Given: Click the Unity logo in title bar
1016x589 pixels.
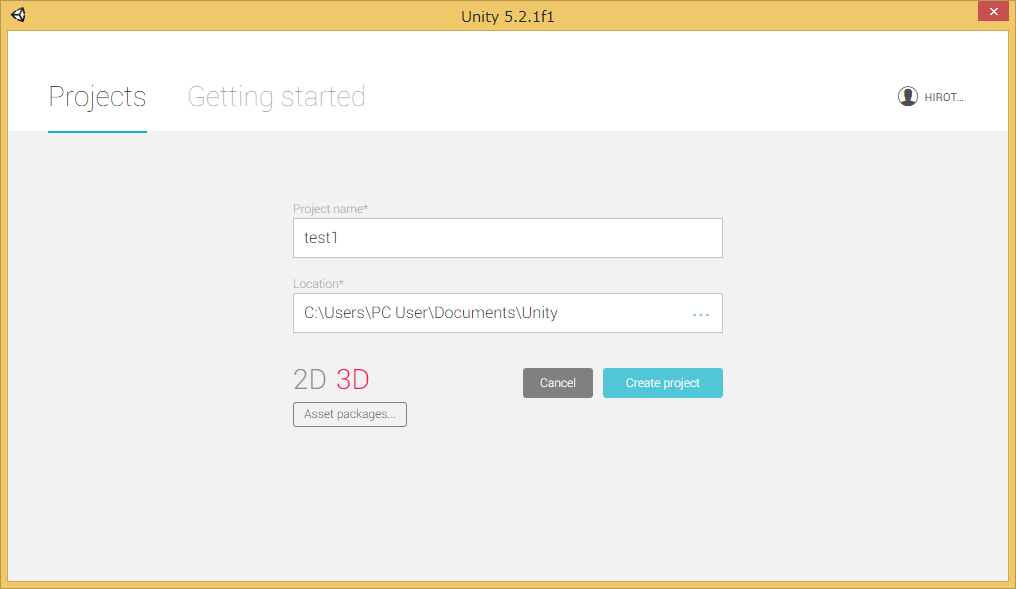Looking at the screenshot, I should coord(18,14).
